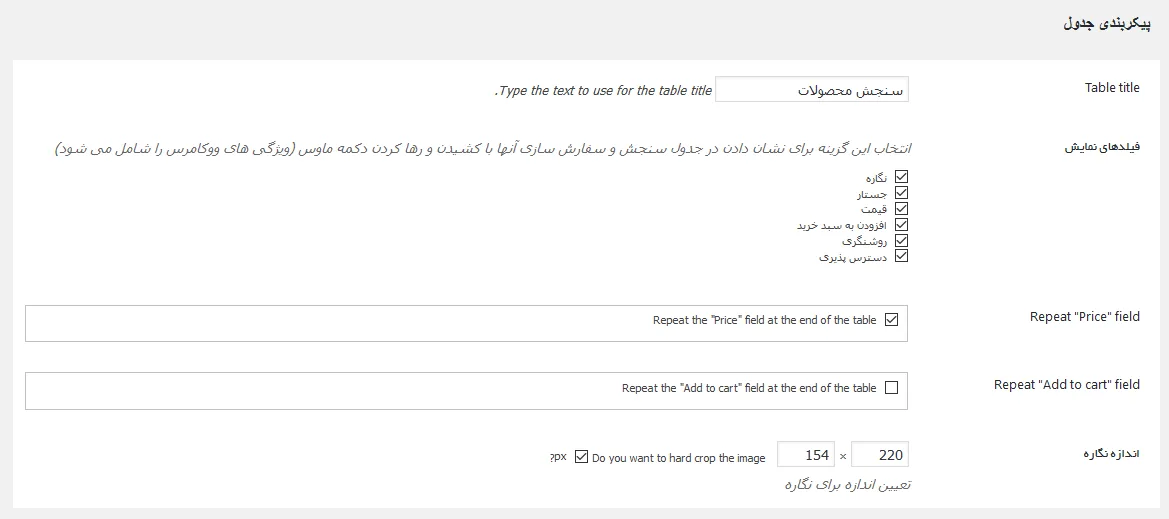Viewport: 1169px width, 519px height.
Task: Focus the image size field showing 220
Action: 880,454
